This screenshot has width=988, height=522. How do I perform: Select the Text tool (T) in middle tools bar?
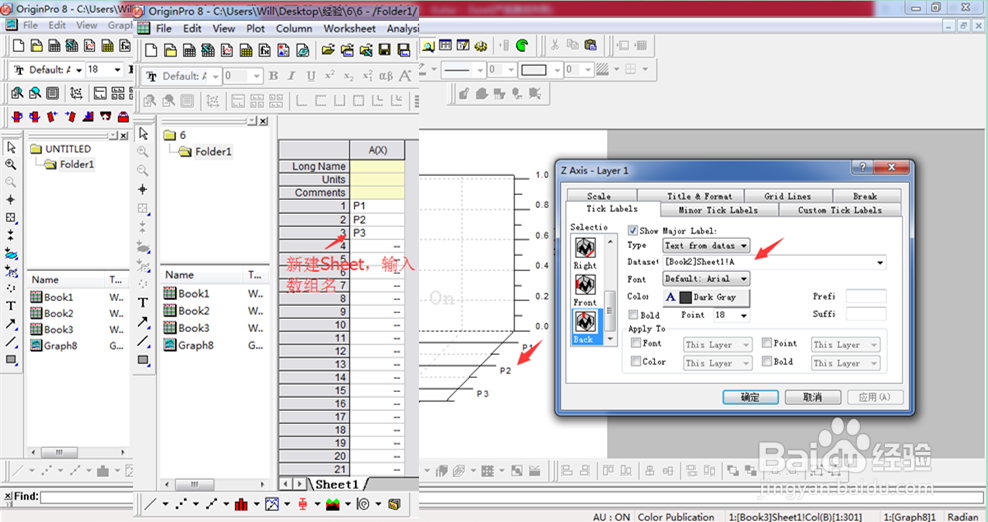click(143, 303)
